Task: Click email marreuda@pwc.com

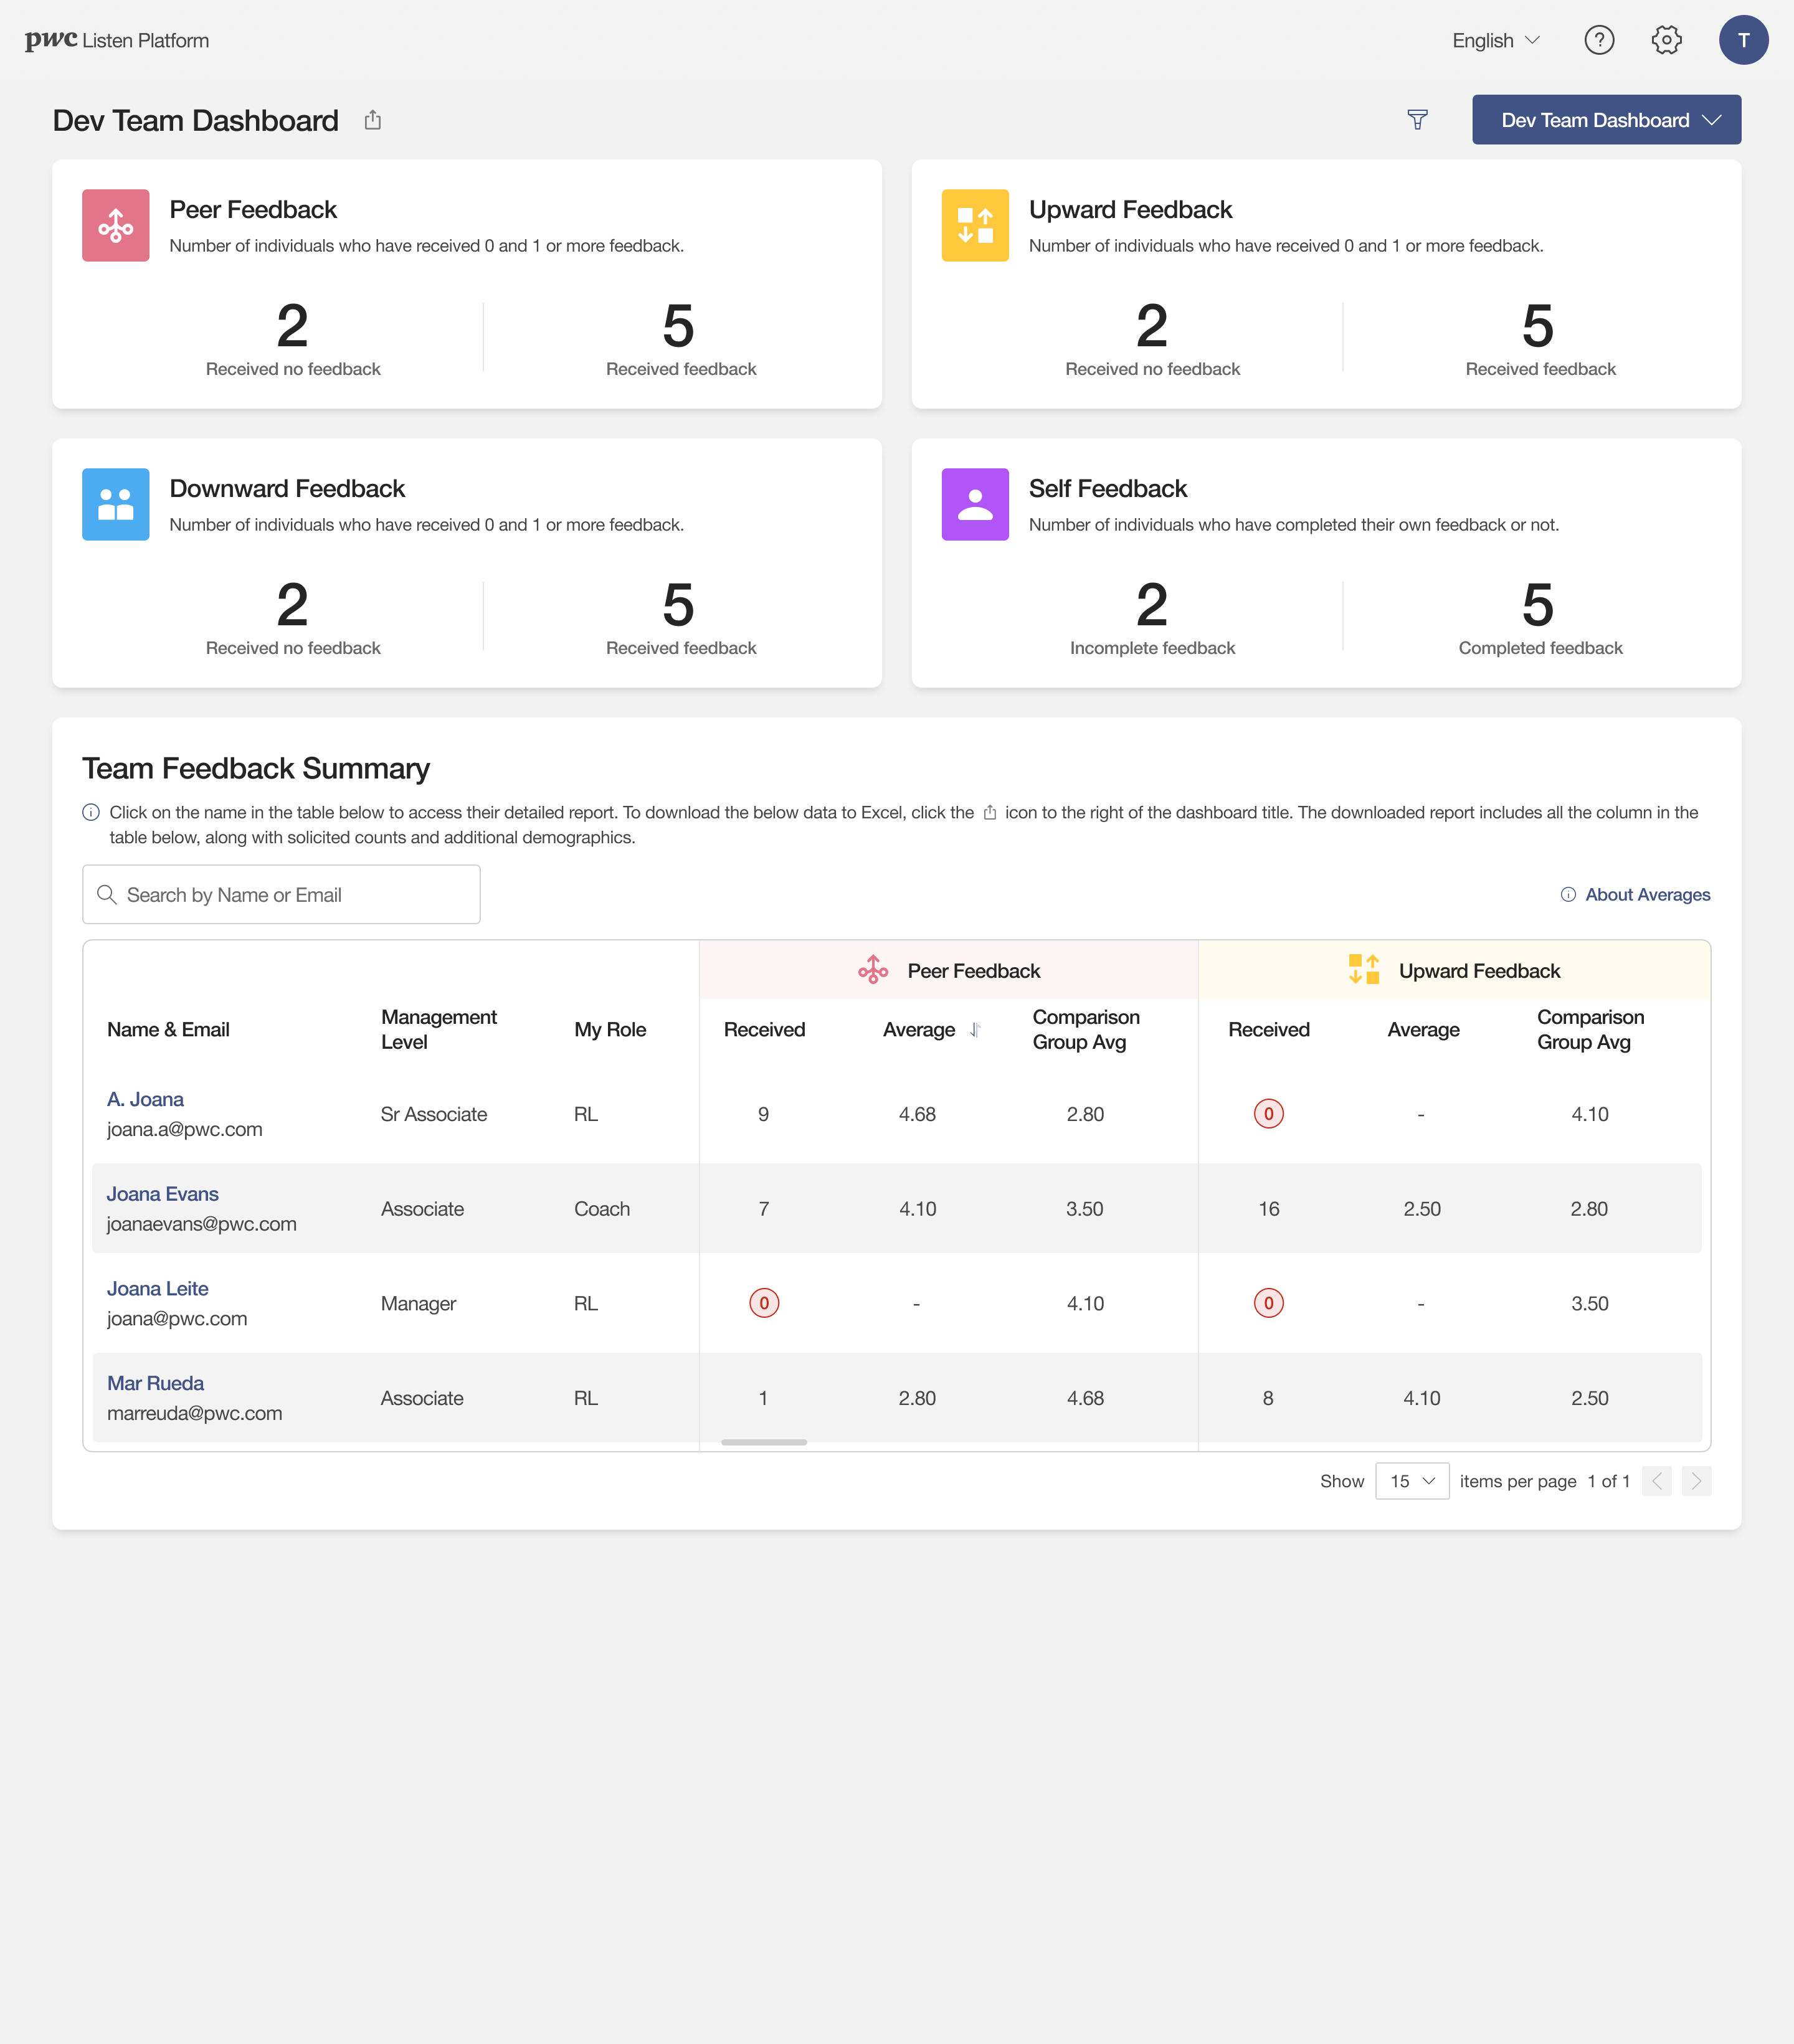Action: [195, 1413]
